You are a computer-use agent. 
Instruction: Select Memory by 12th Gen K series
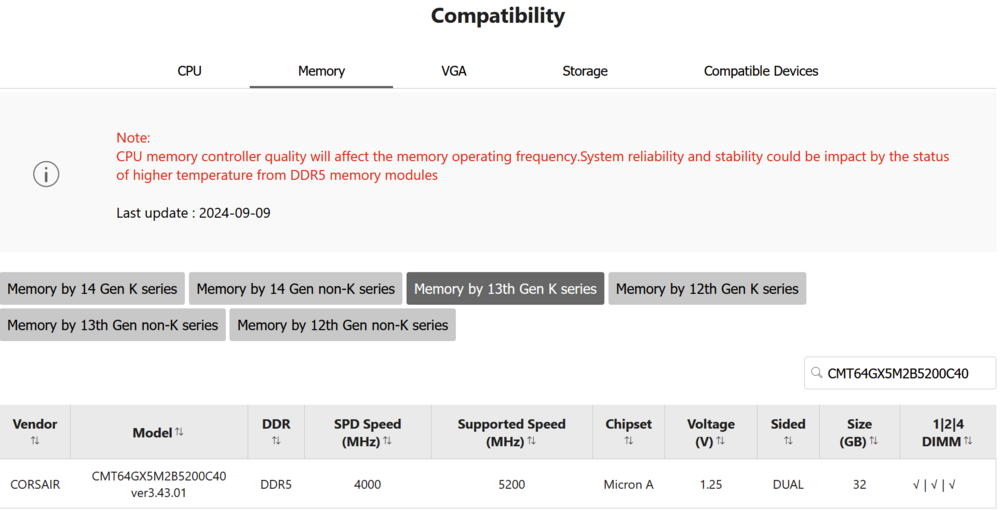point(707,289)
